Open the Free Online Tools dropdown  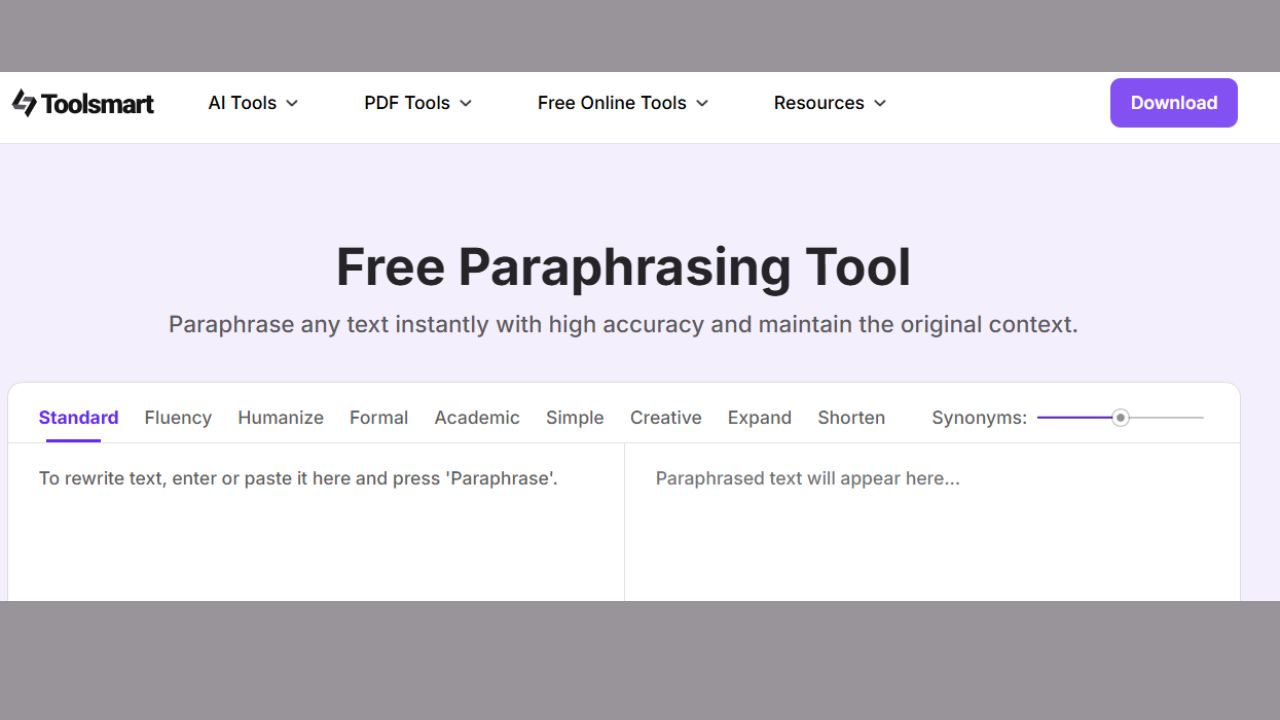coord(612,102)
